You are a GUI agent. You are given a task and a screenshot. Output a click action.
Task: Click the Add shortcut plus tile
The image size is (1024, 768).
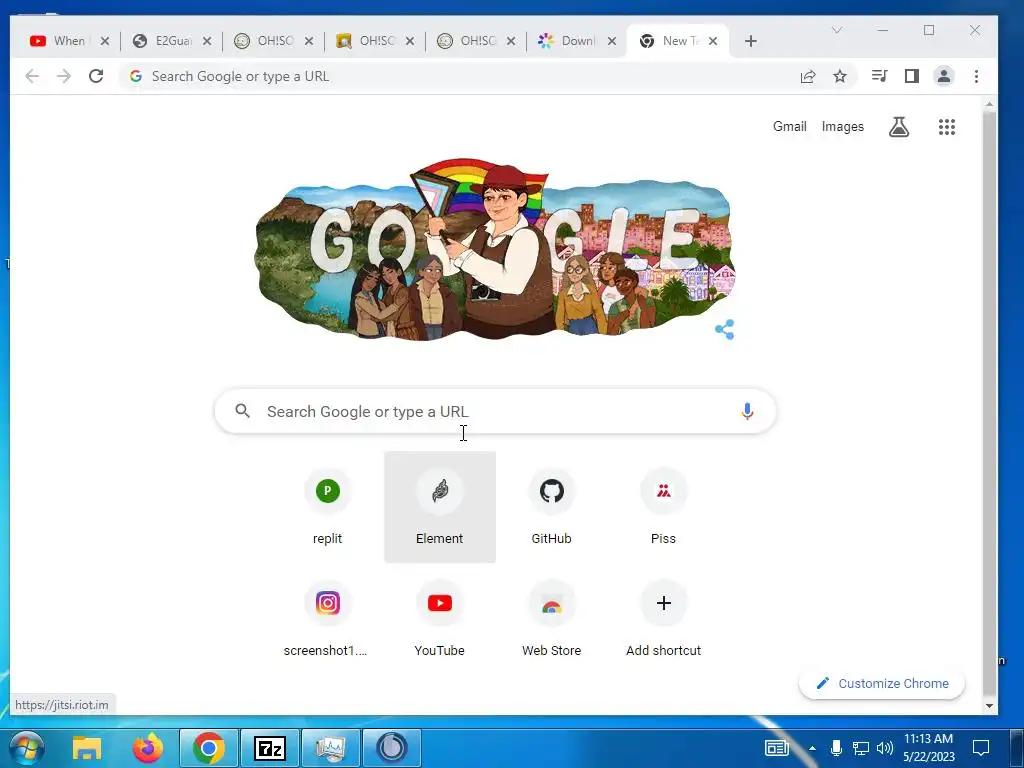(664, 618)
